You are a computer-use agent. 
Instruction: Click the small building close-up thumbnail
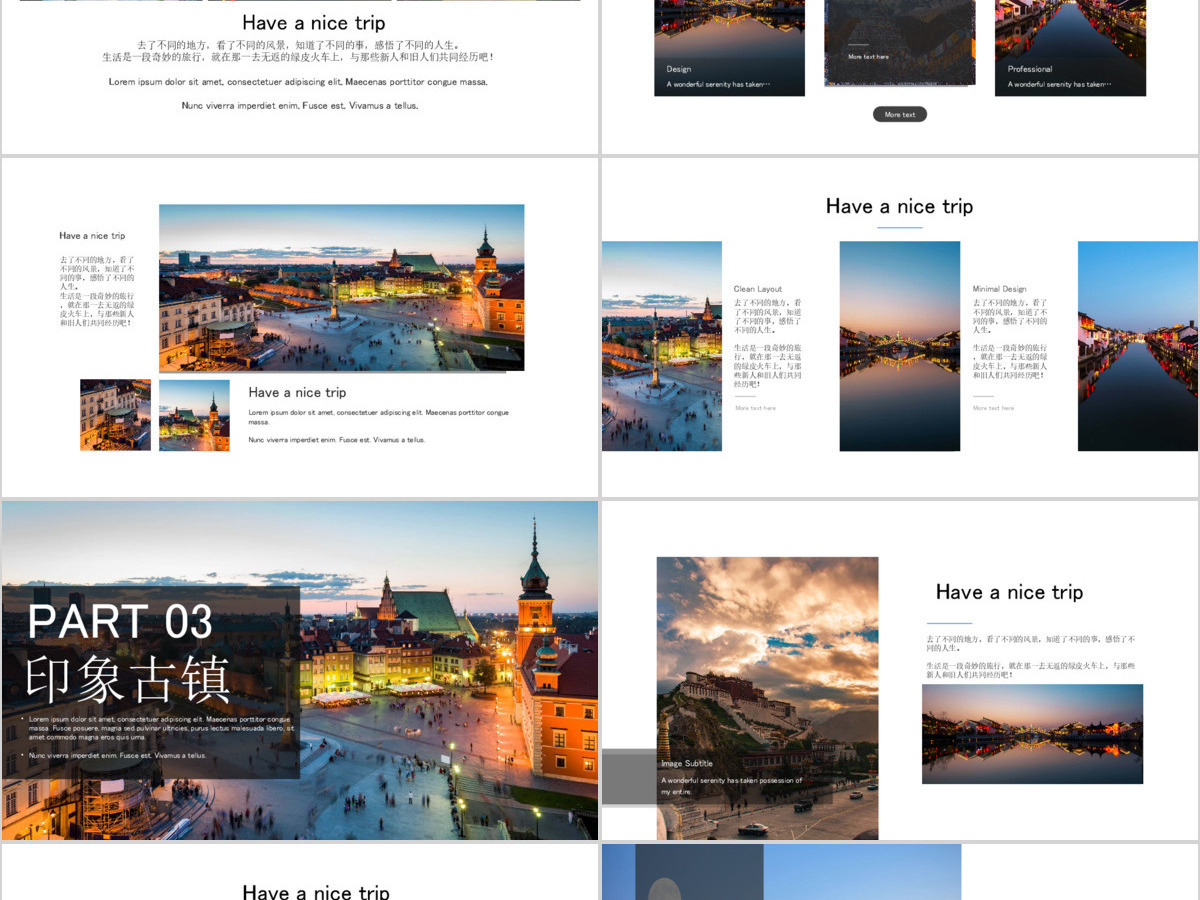(115, 415)
